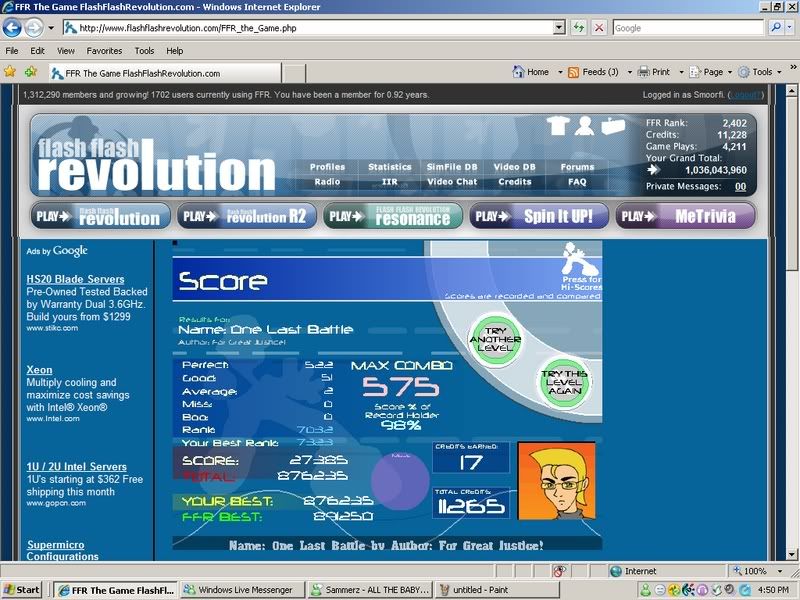800x600 pixels.
Task: Click the Add to Favorites icon
Action: coord(31,71)
